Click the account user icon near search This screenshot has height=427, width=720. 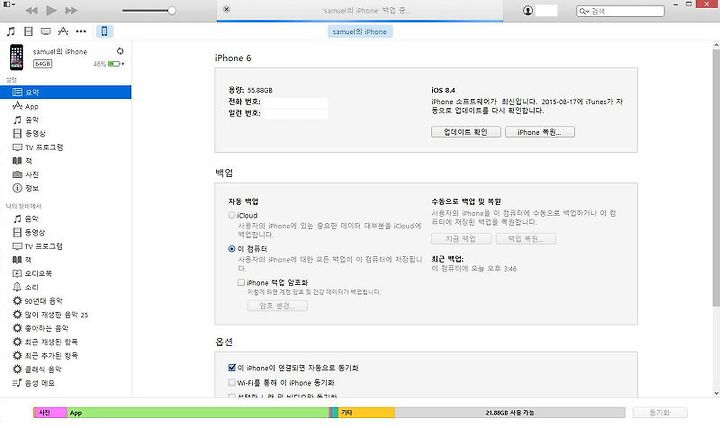tap(528, 10)
